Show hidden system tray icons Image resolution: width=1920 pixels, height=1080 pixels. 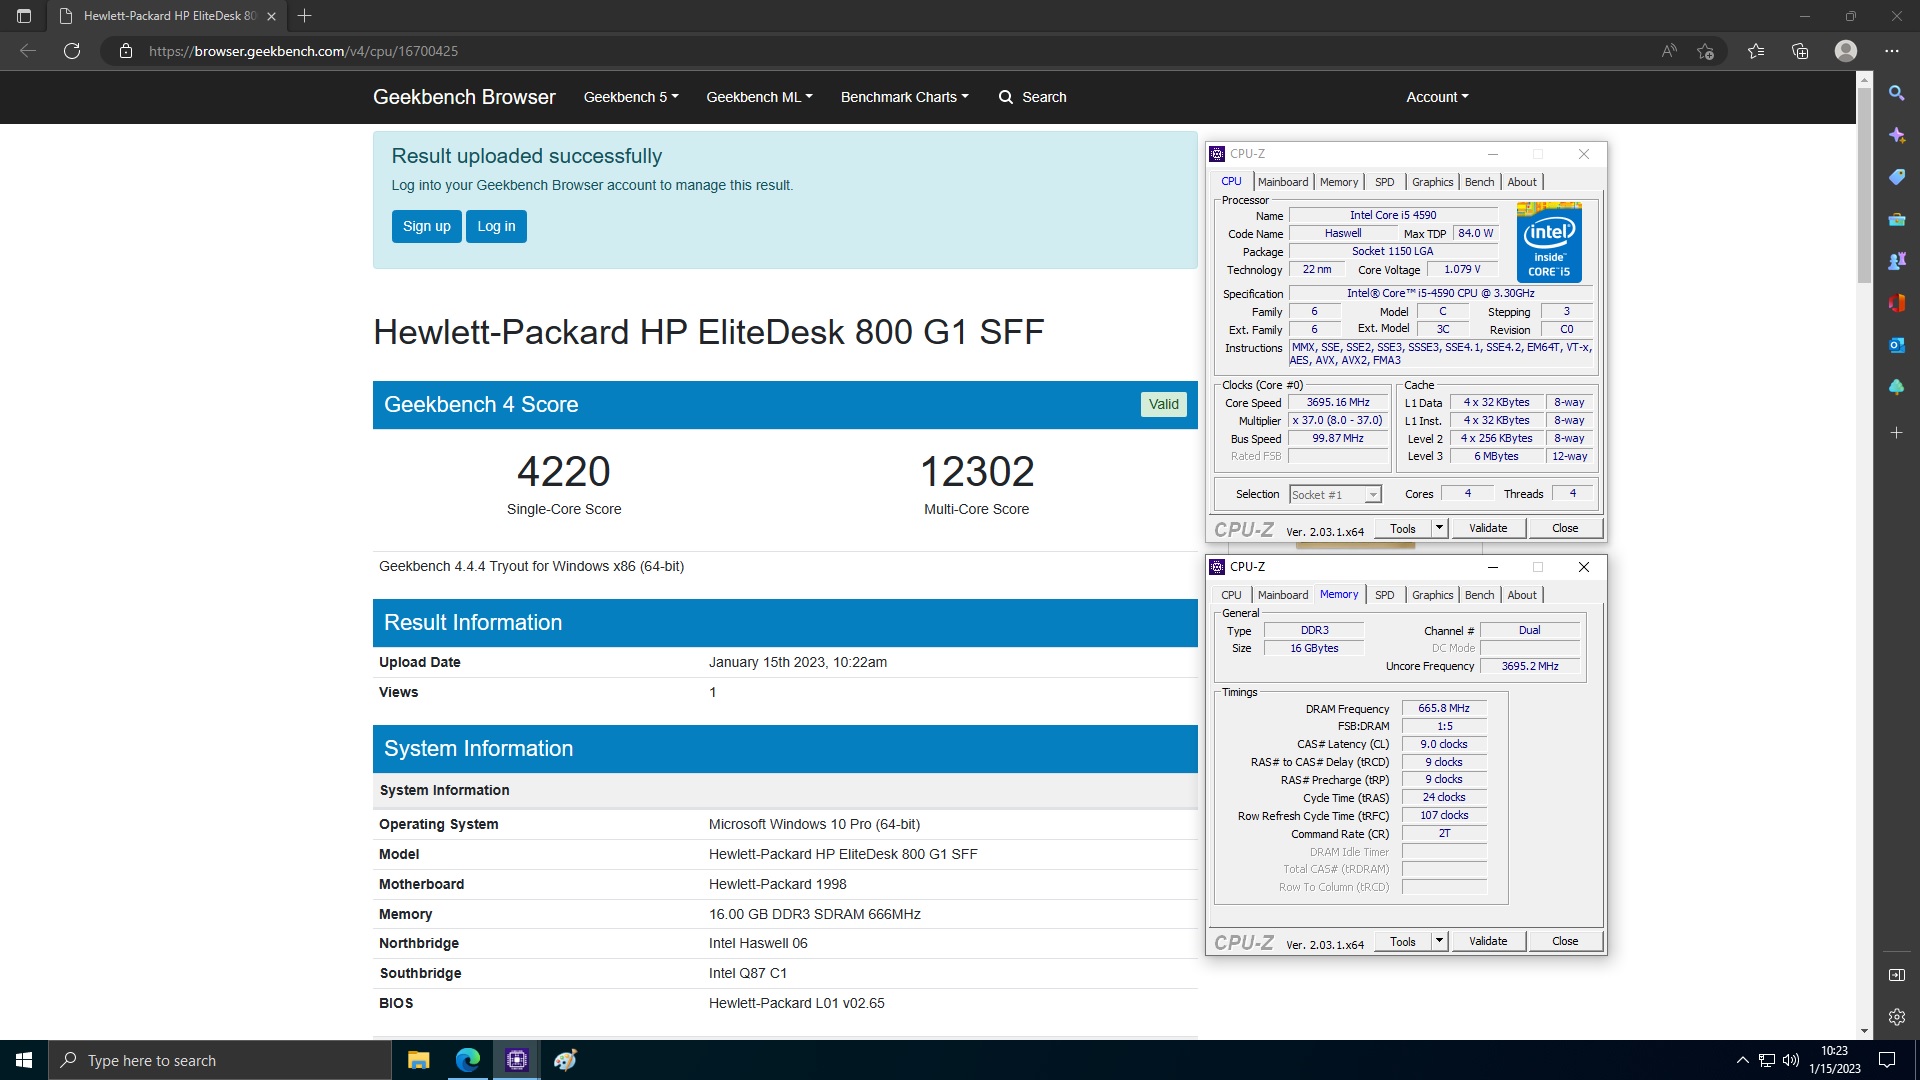1743,1060
